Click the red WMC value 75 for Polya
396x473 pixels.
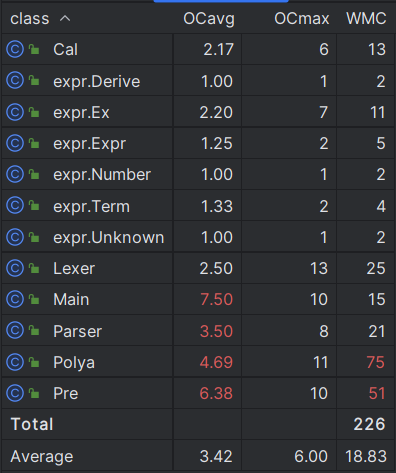[x=376, y=362]
